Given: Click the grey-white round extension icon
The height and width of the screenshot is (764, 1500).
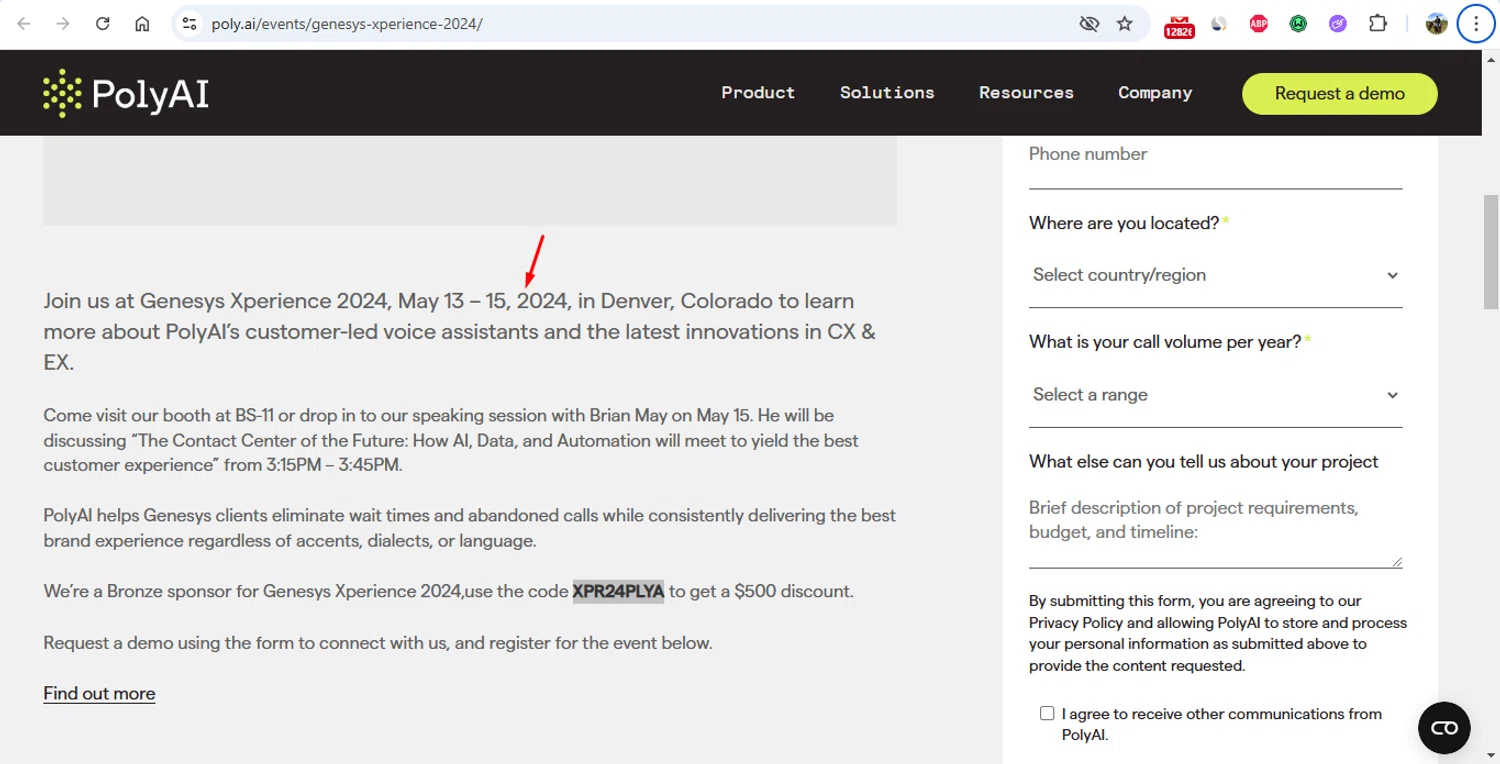Looking at the screenshot, I should [x=1219, y=24].
